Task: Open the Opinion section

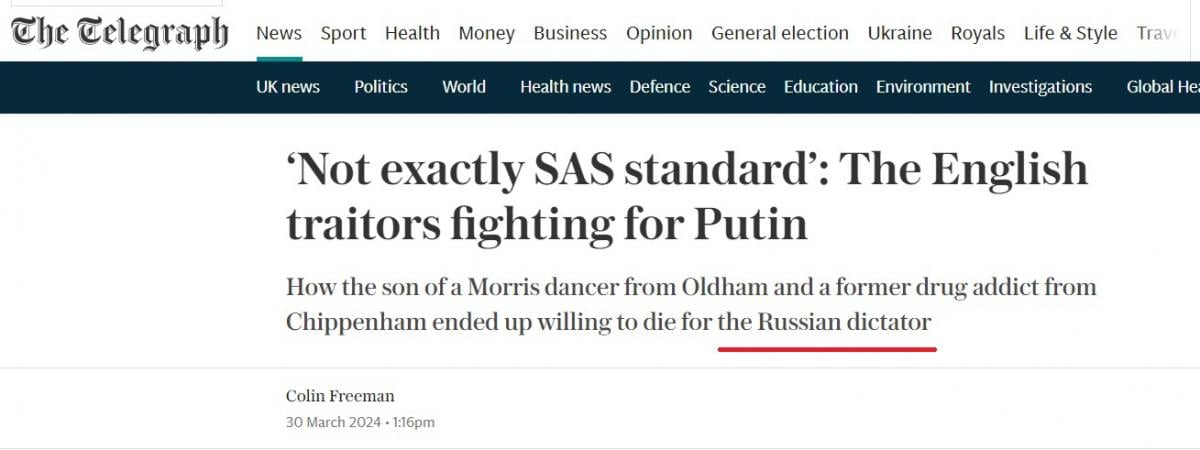Action: pos(659,33)
